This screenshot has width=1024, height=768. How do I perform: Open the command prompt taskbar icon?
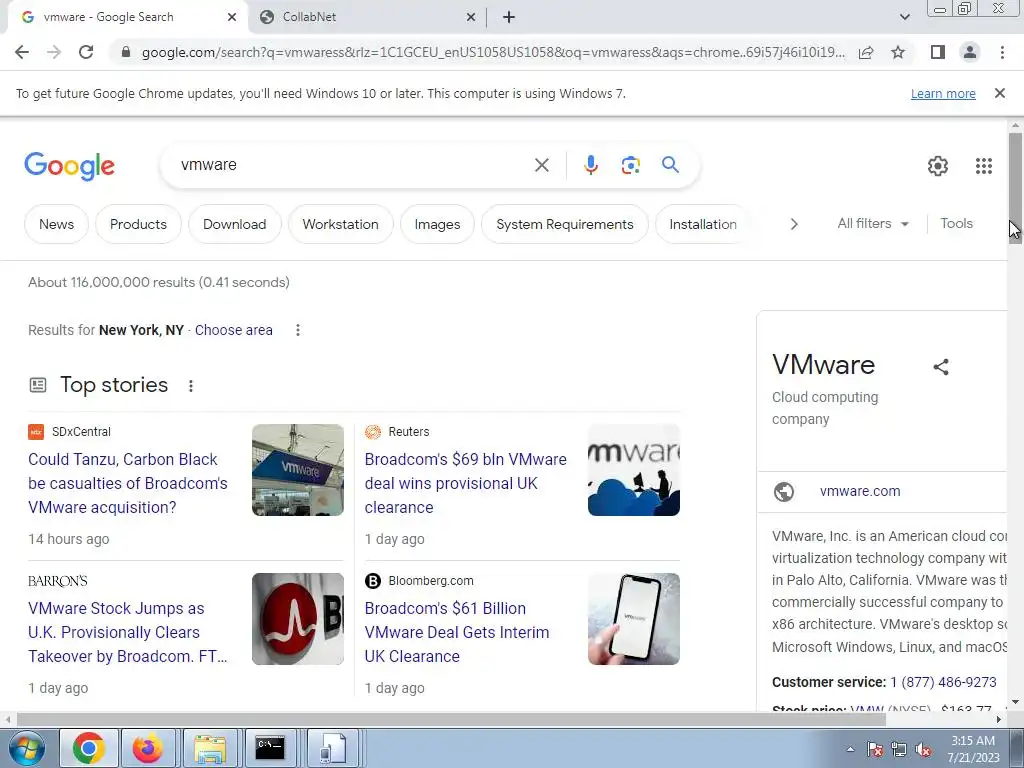[270, 748]
